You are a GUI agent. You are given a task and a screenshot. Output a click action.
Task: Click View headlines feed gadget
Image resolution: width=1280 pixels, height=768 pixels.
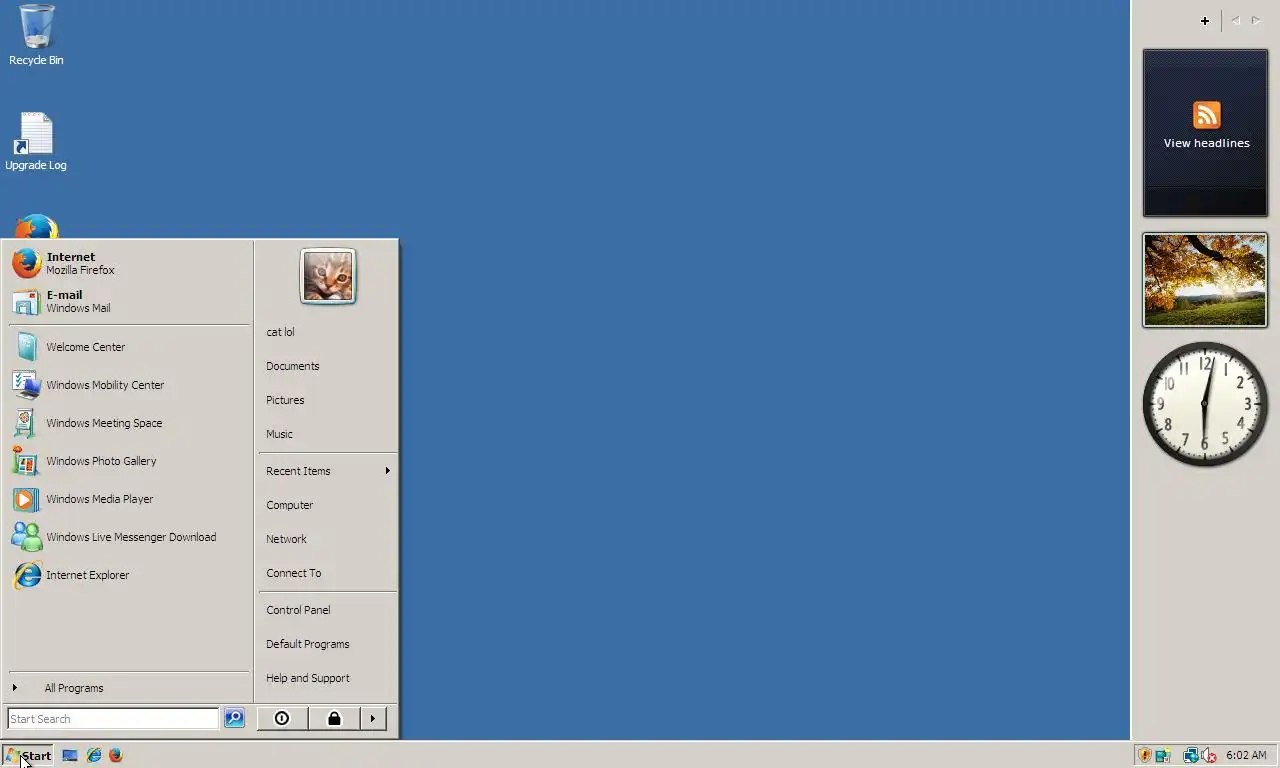1205,133
